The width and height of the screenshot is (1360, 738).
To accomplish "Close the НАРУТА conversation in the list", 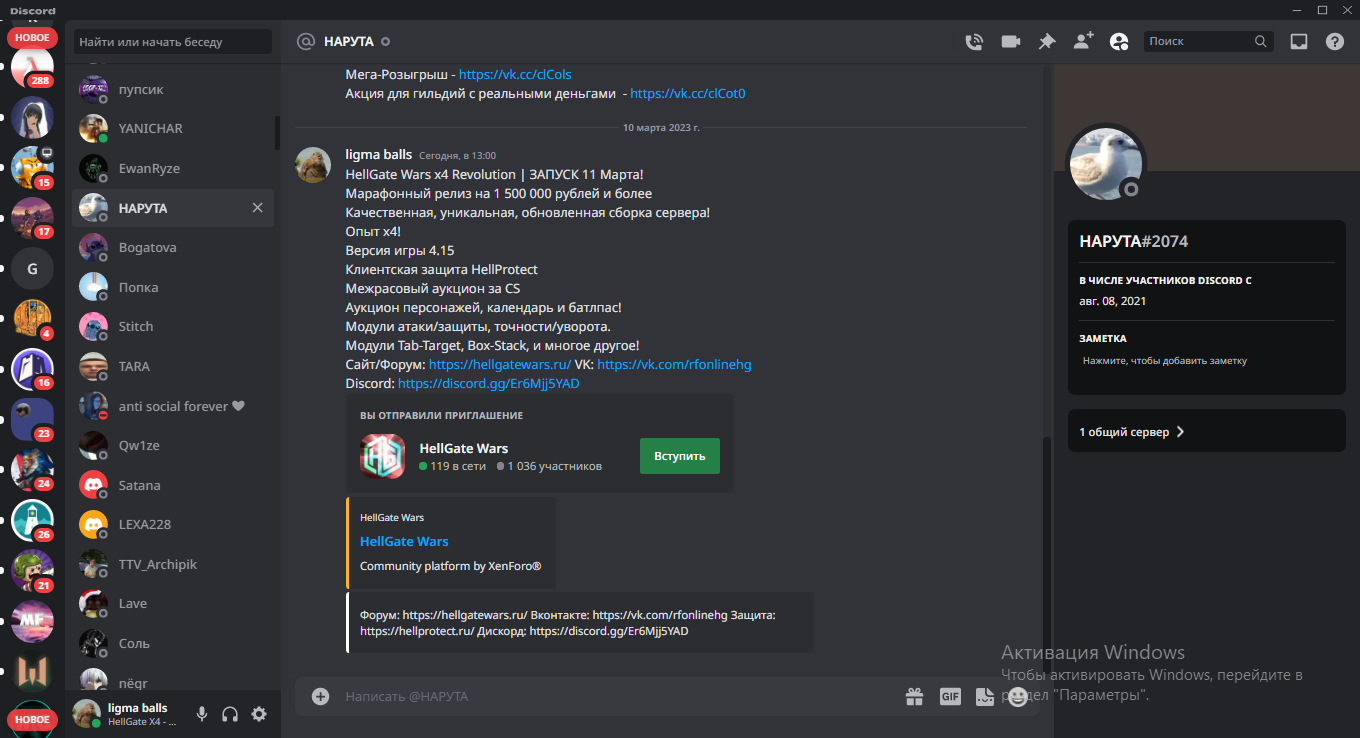I will (x=257, y=208).
